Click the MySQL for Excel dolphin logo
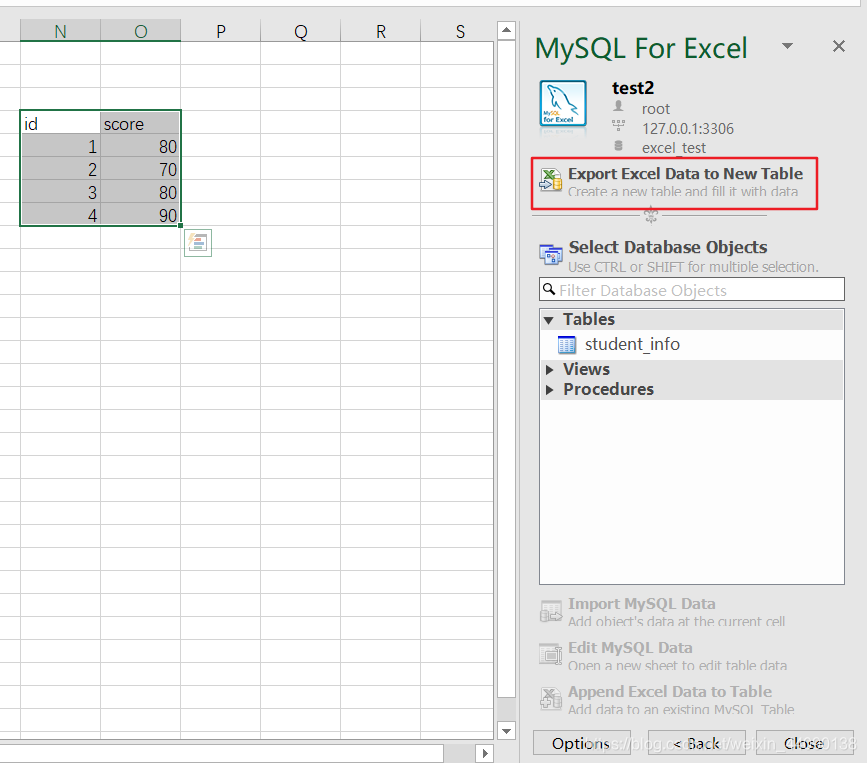867x763 pixels. point(563,103)
